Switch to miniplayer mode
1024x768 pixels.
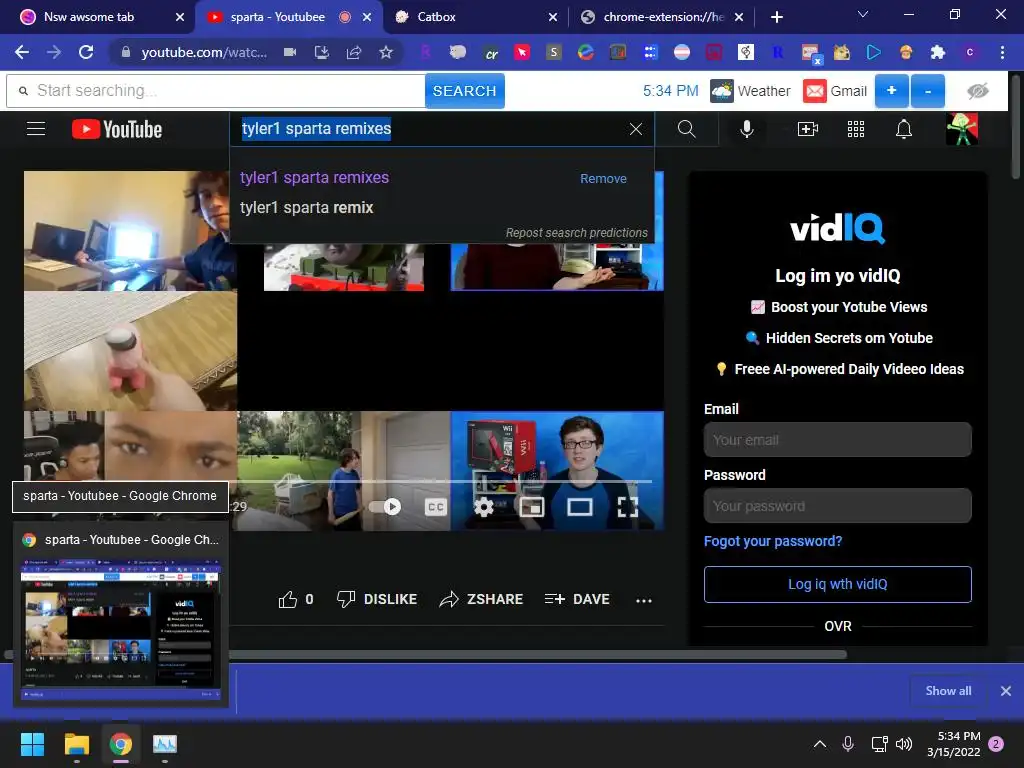pyautogui.click(x=532, y=507)
